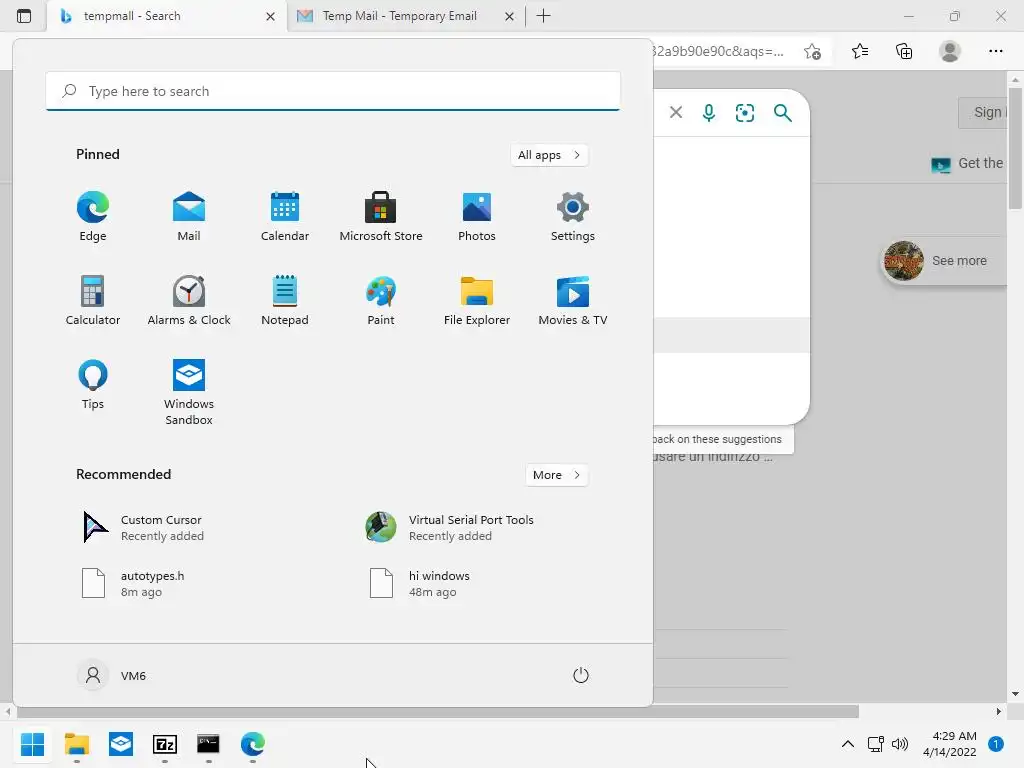Open the autotypes.h file
1024x768 pixels.
134,583
